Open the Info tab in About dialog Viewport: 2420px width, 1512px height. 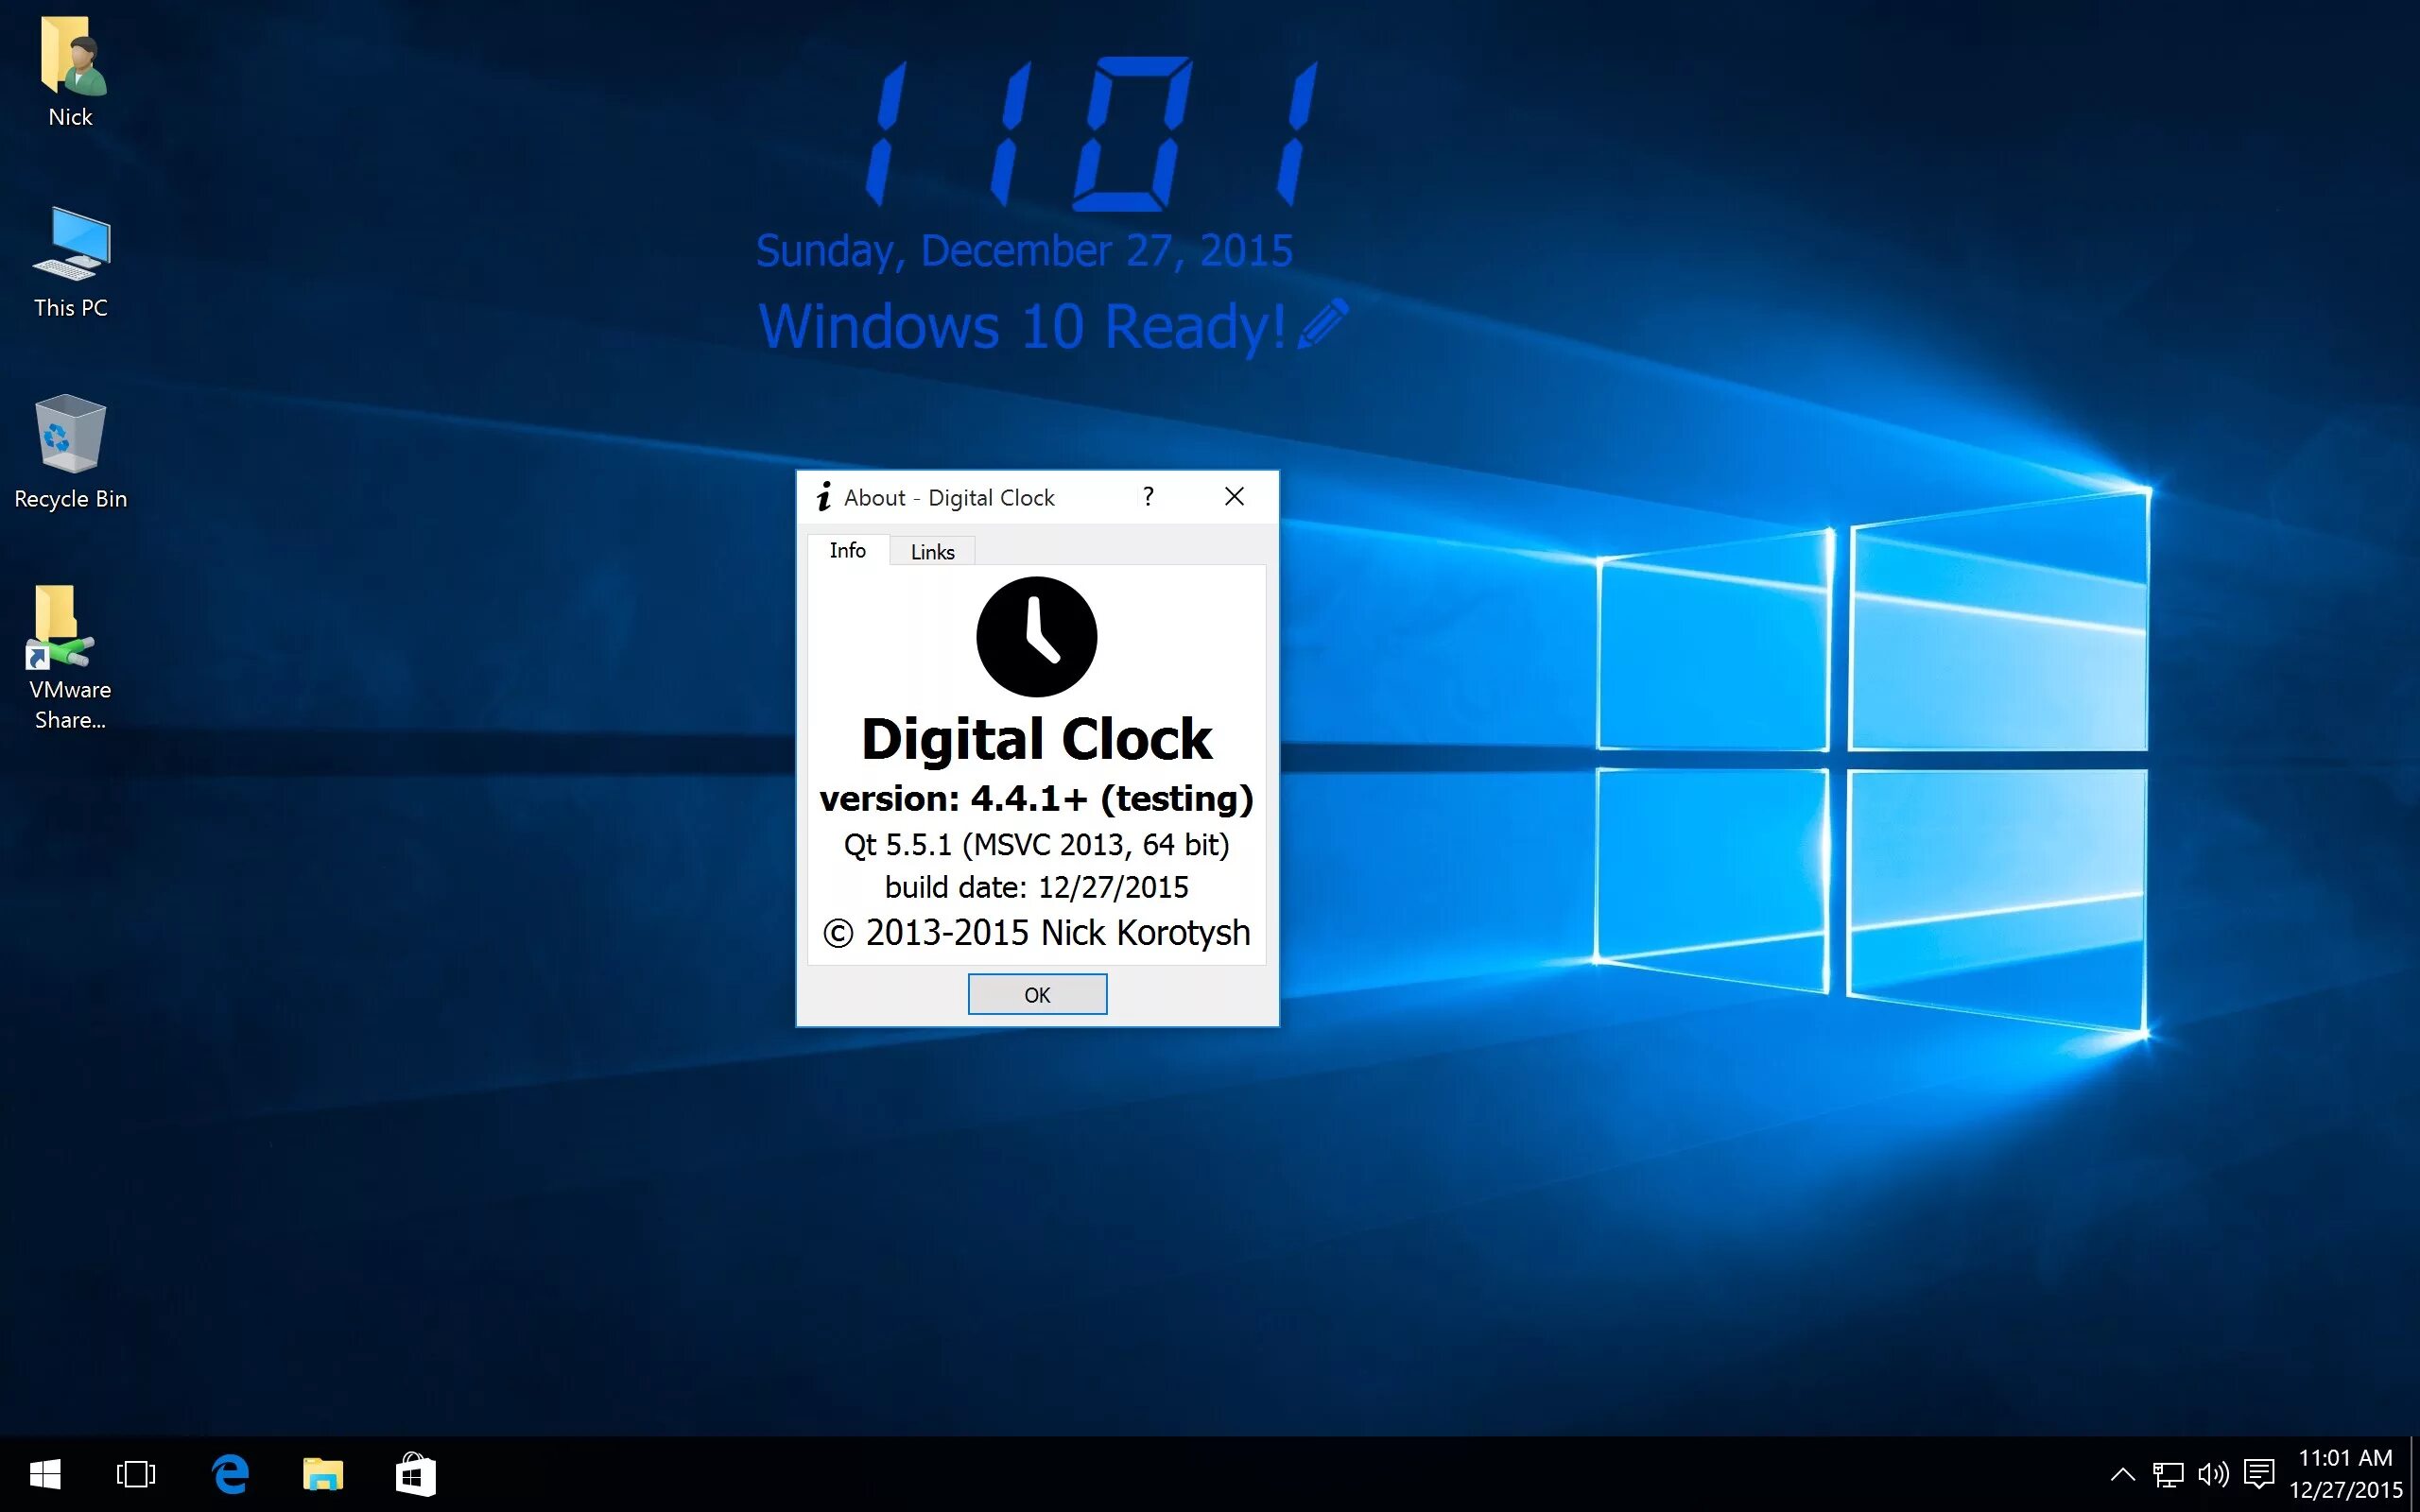click(x=849, y=550)
